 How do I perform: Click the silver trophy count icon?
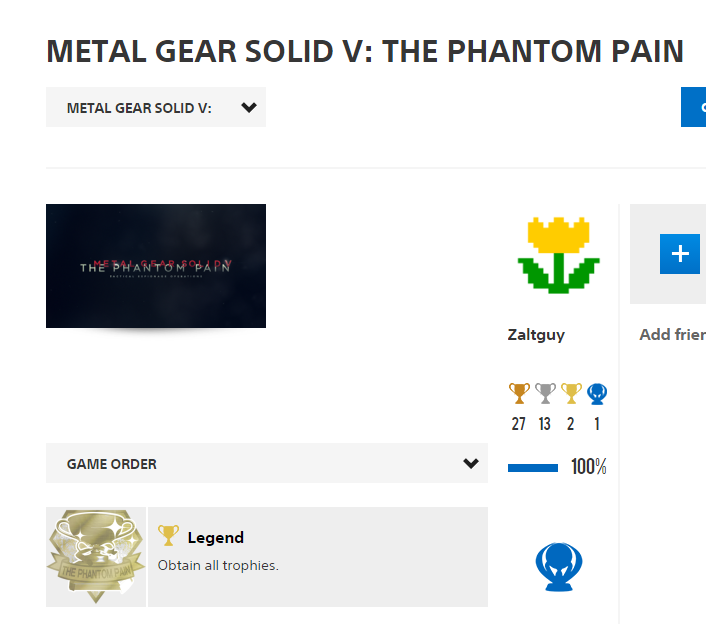coord(545,394)
